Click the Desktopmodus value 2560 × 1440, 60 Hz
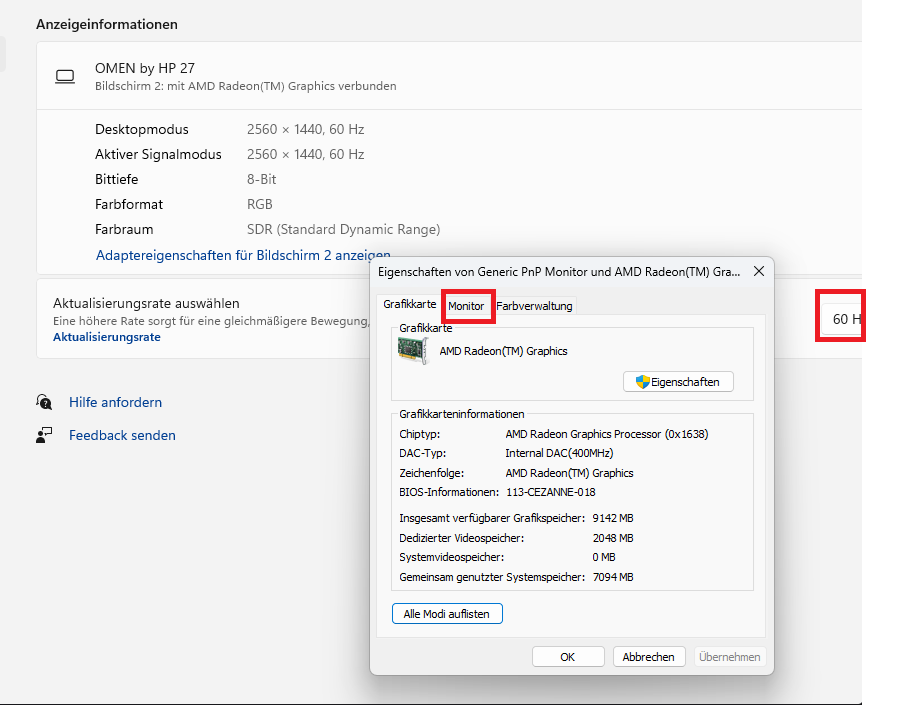Image resolution: width=915 pixels, height=707 pixels. [305, 130]
